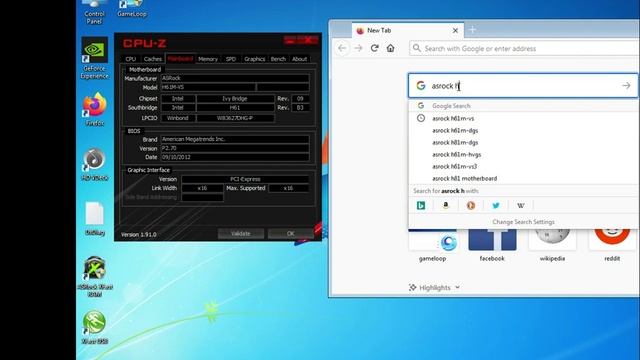Switch to Memory tab in CPU-Z
Viewport: 640px width, 360px height.
coord(208,59)
